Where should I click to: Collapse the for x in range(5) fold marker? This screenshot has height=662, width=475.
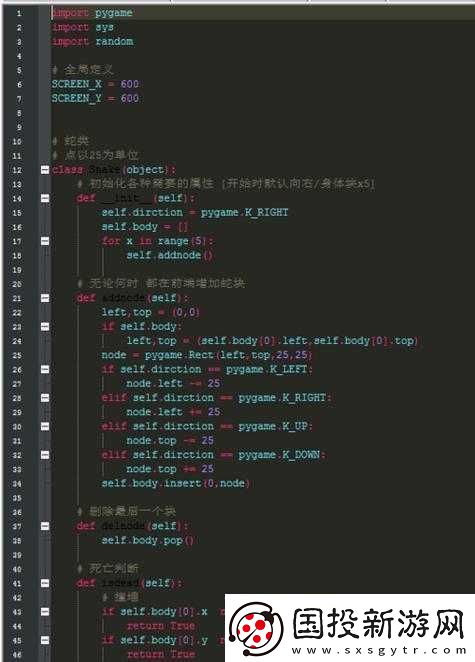click(x=45, y=241)
